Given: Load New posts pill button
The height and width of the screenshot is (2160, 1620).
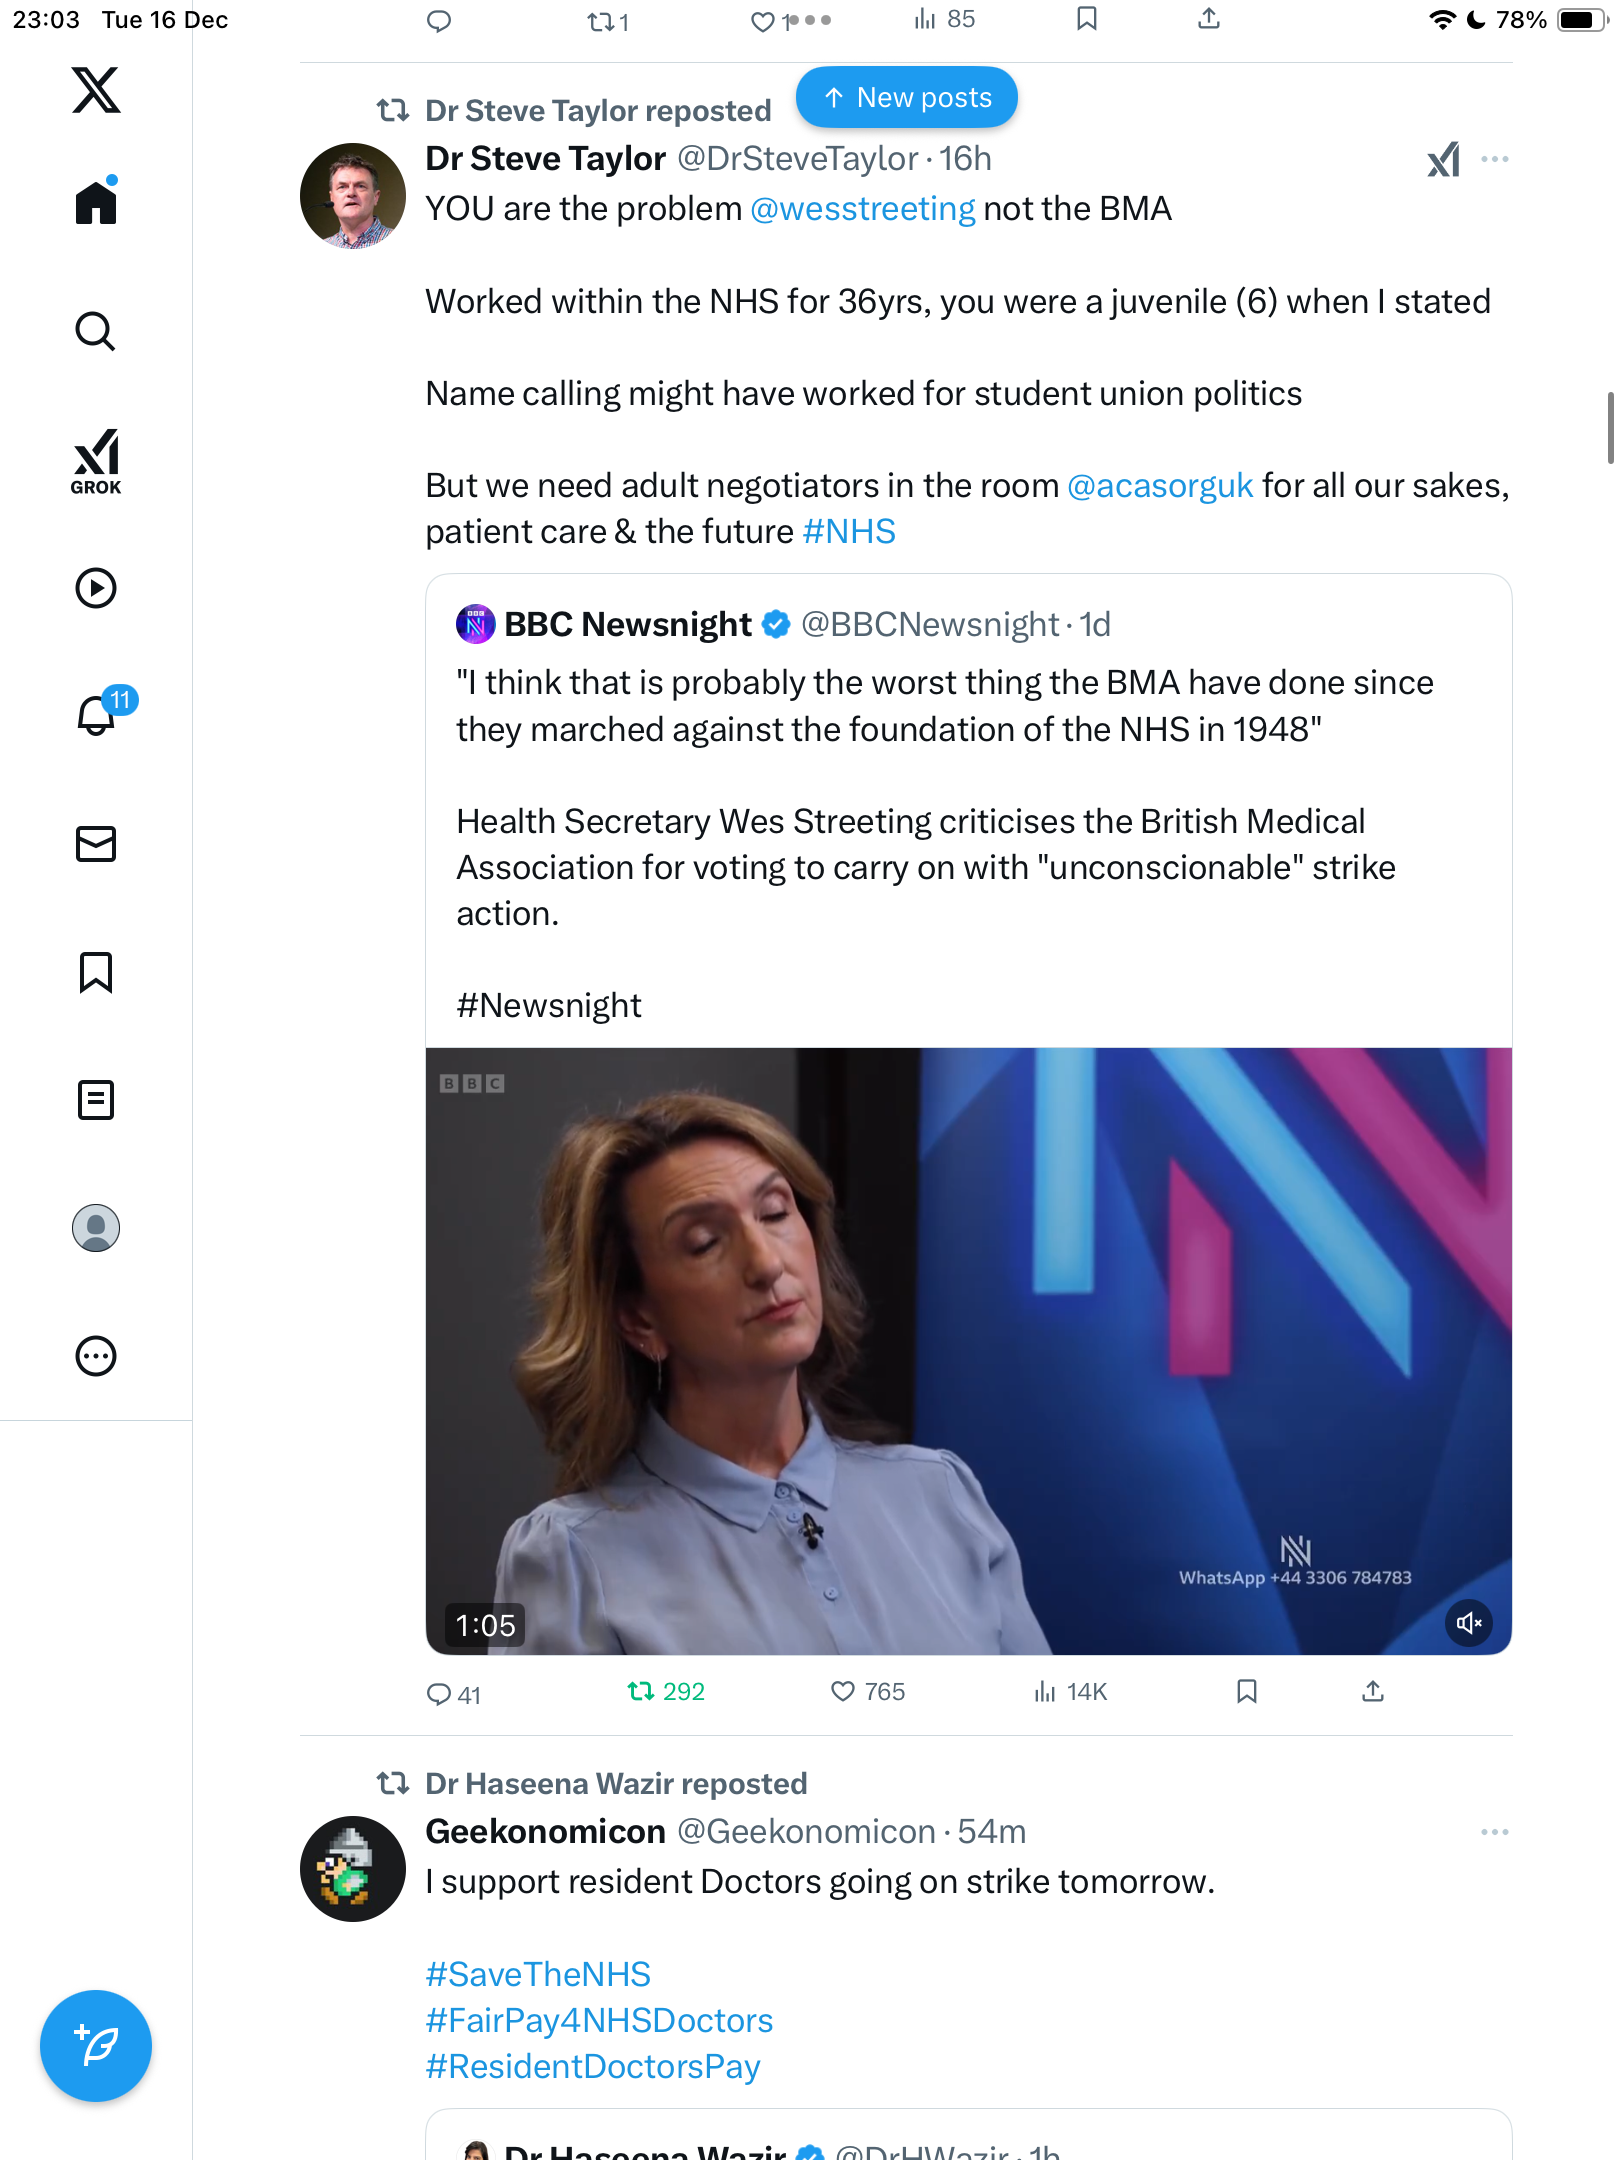Looking at the screenshot, I should tap(906, 98).
